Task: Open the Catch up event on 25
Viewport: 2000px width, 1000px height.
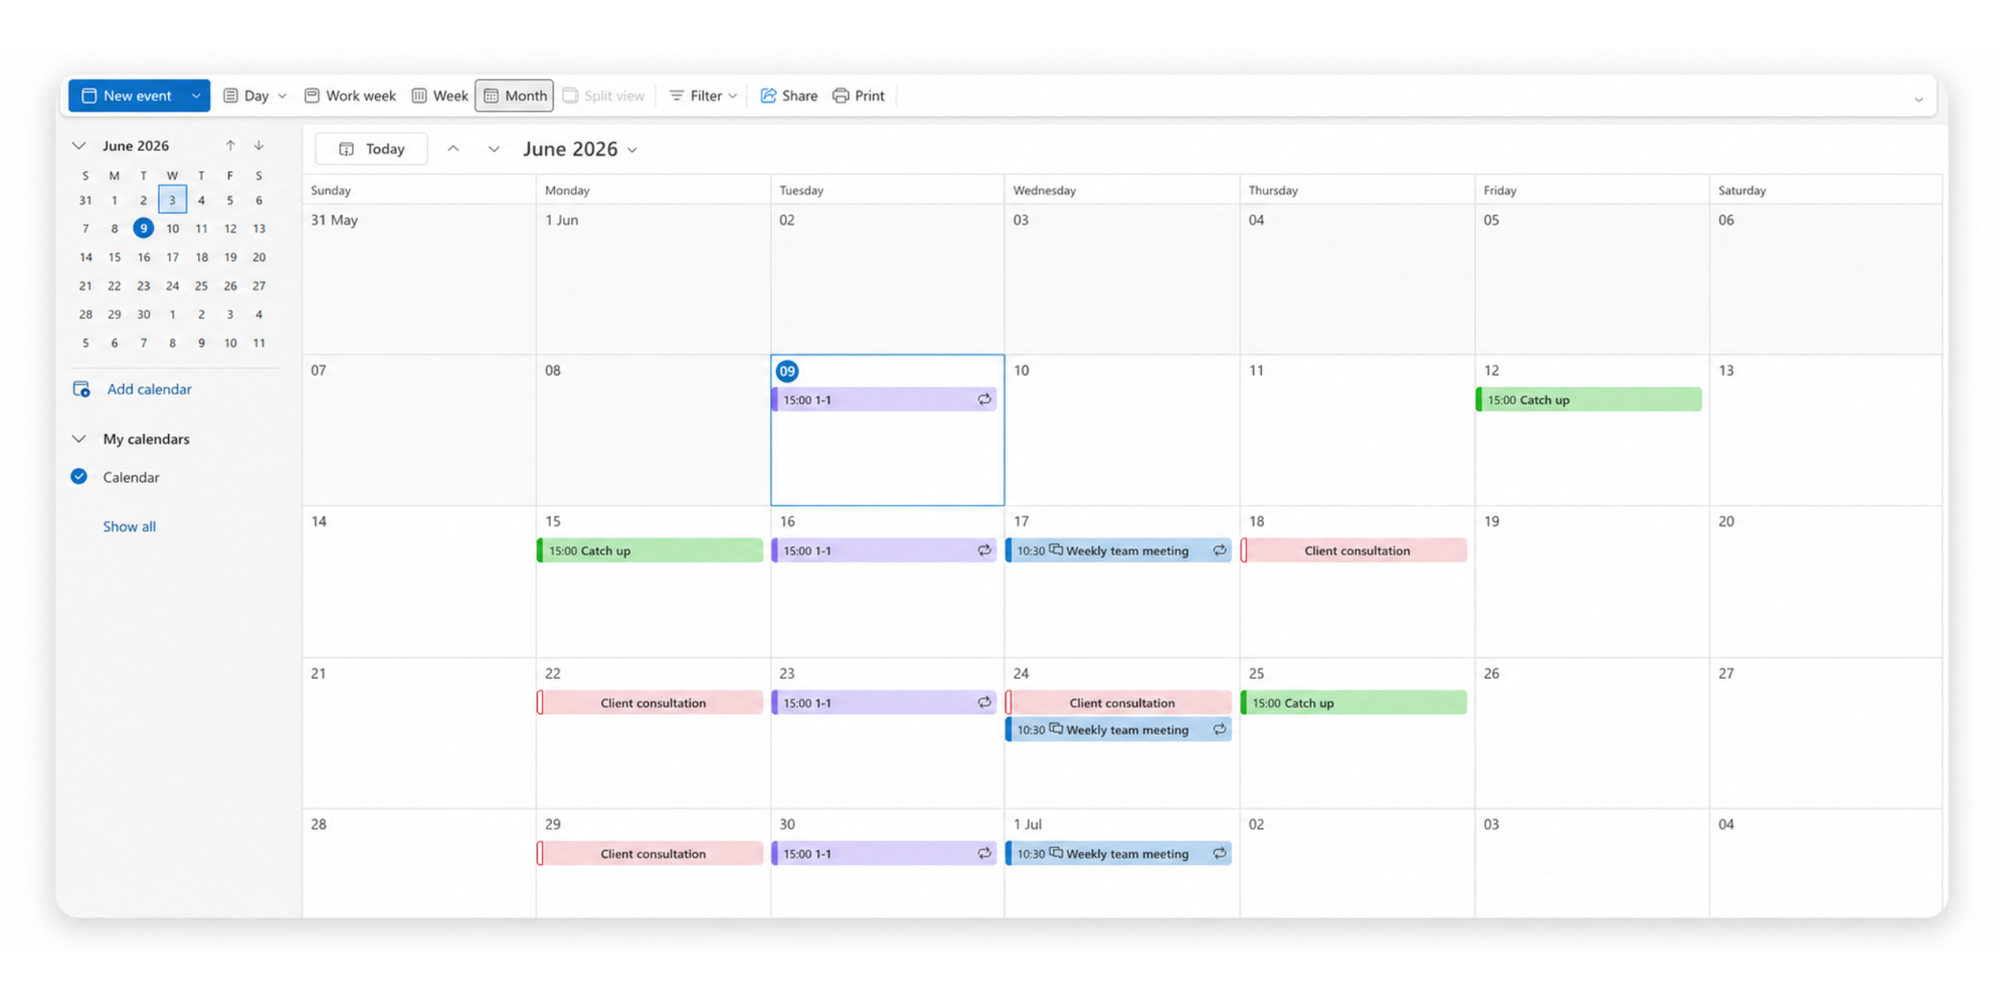Action: [x=1354, y=703]
